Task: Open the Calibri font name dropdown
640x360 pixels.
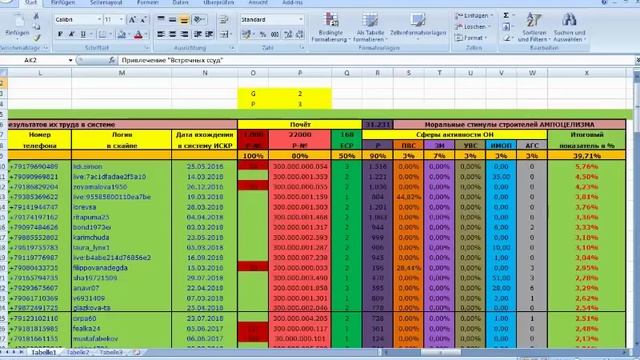Action: pyautogui.click(x=99, y=20)
